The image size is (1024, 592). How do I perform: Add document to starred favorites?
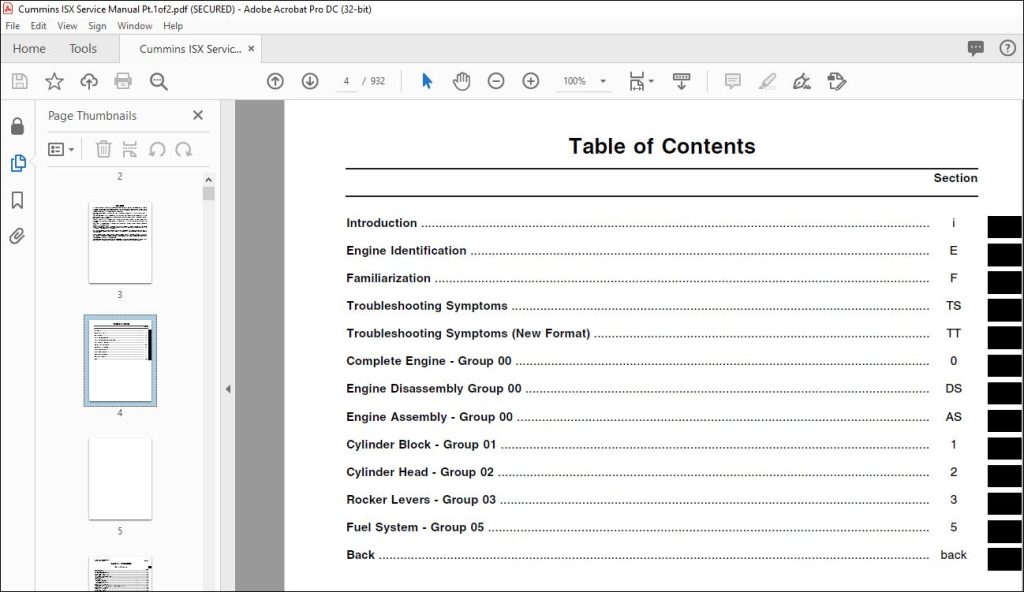[54, 81]
